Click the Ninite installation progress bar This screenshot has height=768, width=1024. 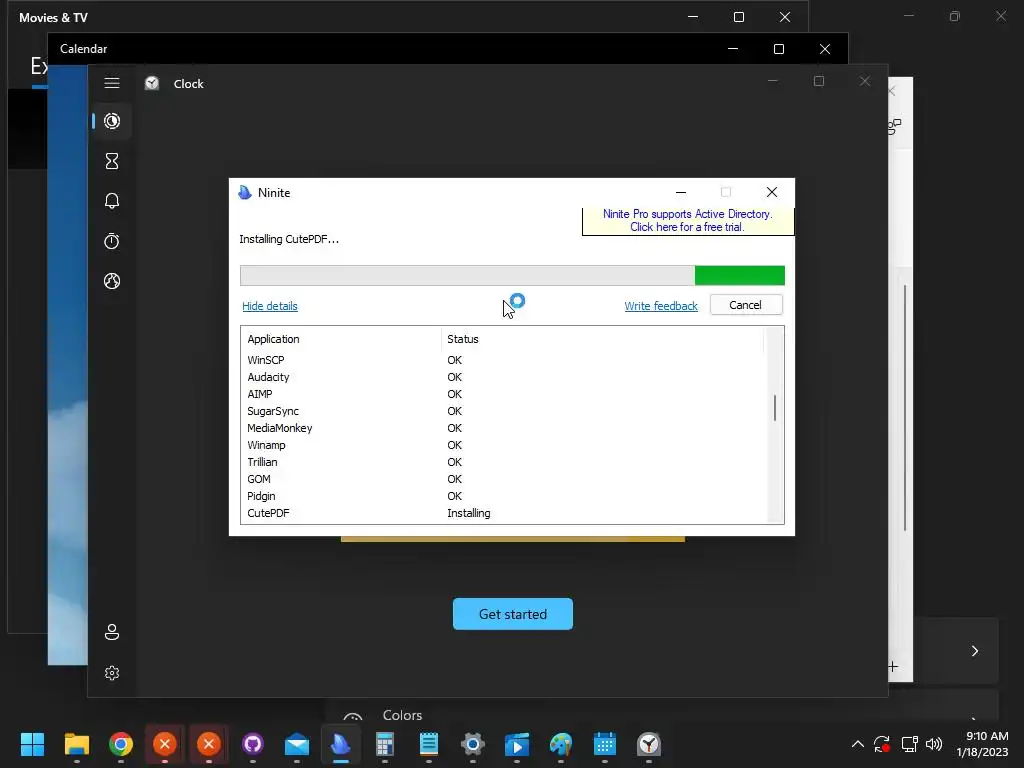(x=512, y=276)
